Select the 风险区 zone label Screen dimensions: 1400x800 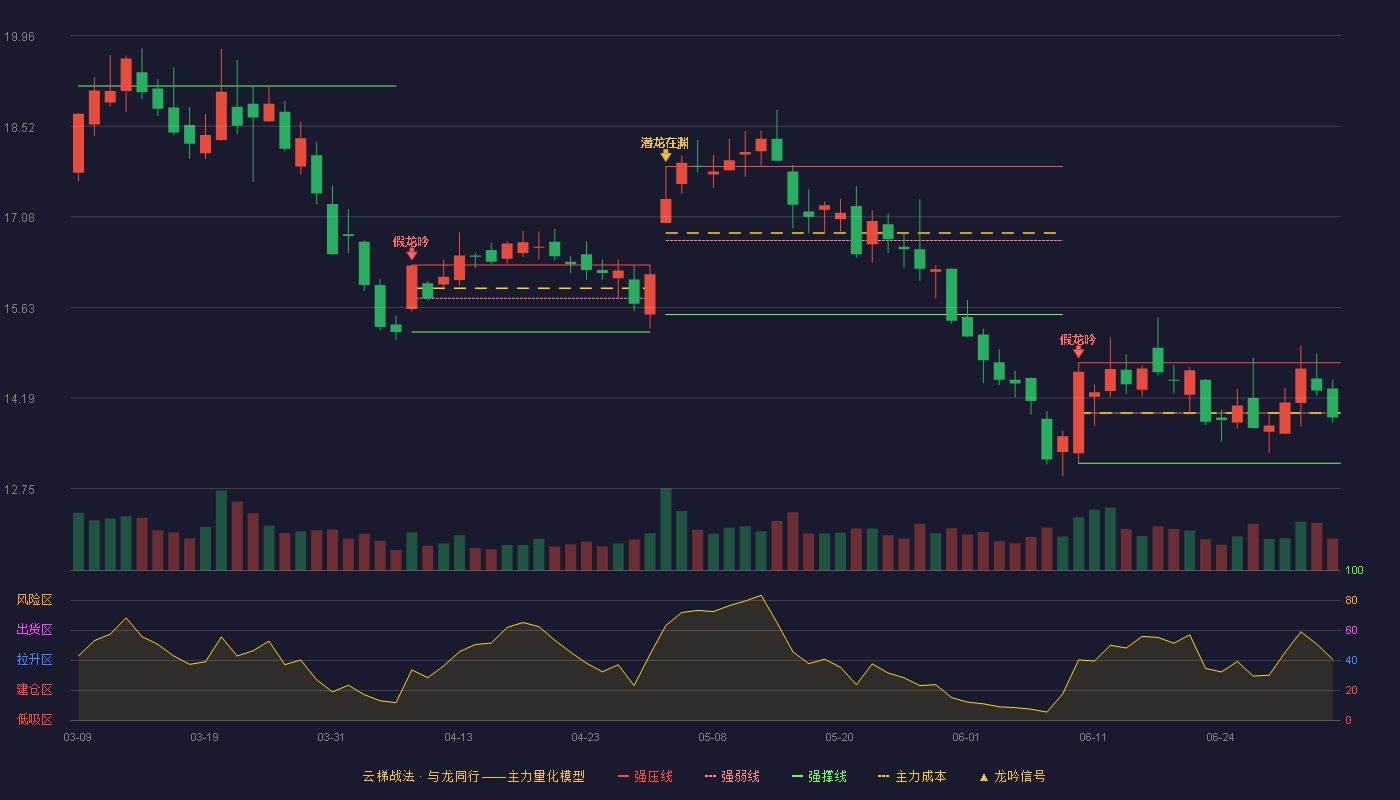pyautogui.click(x=34, y=600)
